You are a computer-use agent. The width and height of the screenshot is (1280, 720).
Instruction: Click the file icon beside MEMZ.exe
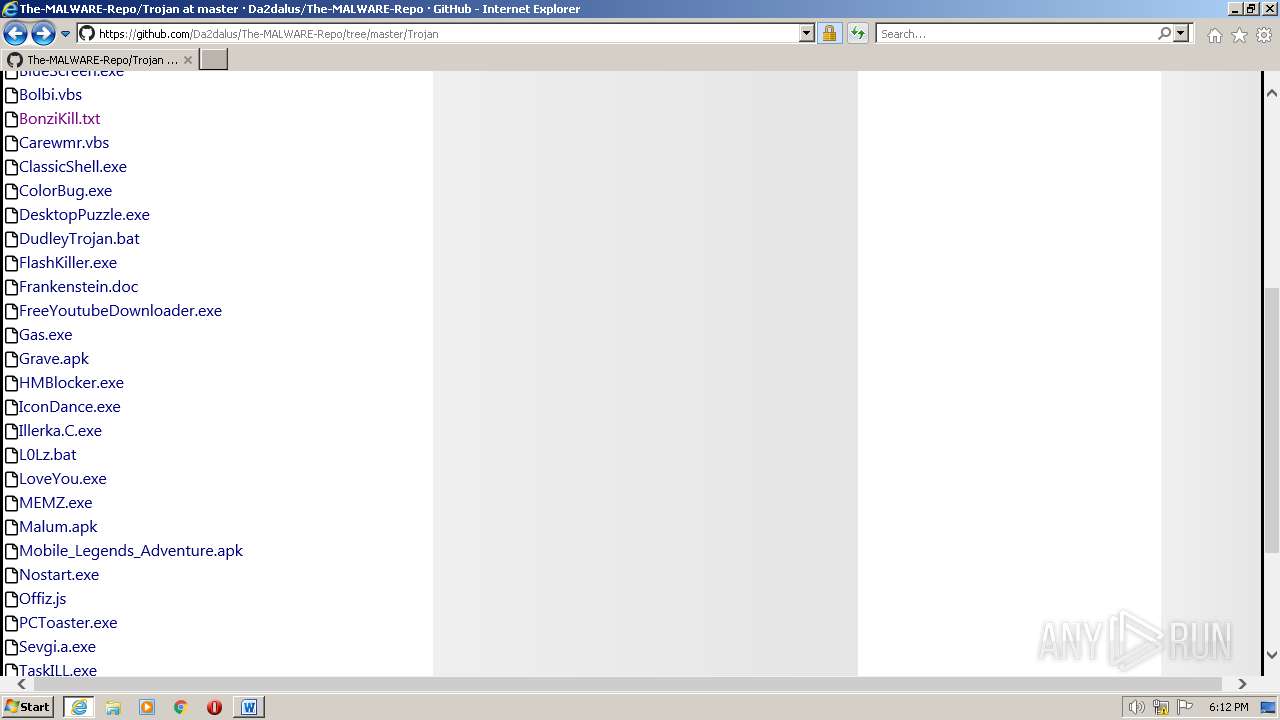(x=11, y=503)
